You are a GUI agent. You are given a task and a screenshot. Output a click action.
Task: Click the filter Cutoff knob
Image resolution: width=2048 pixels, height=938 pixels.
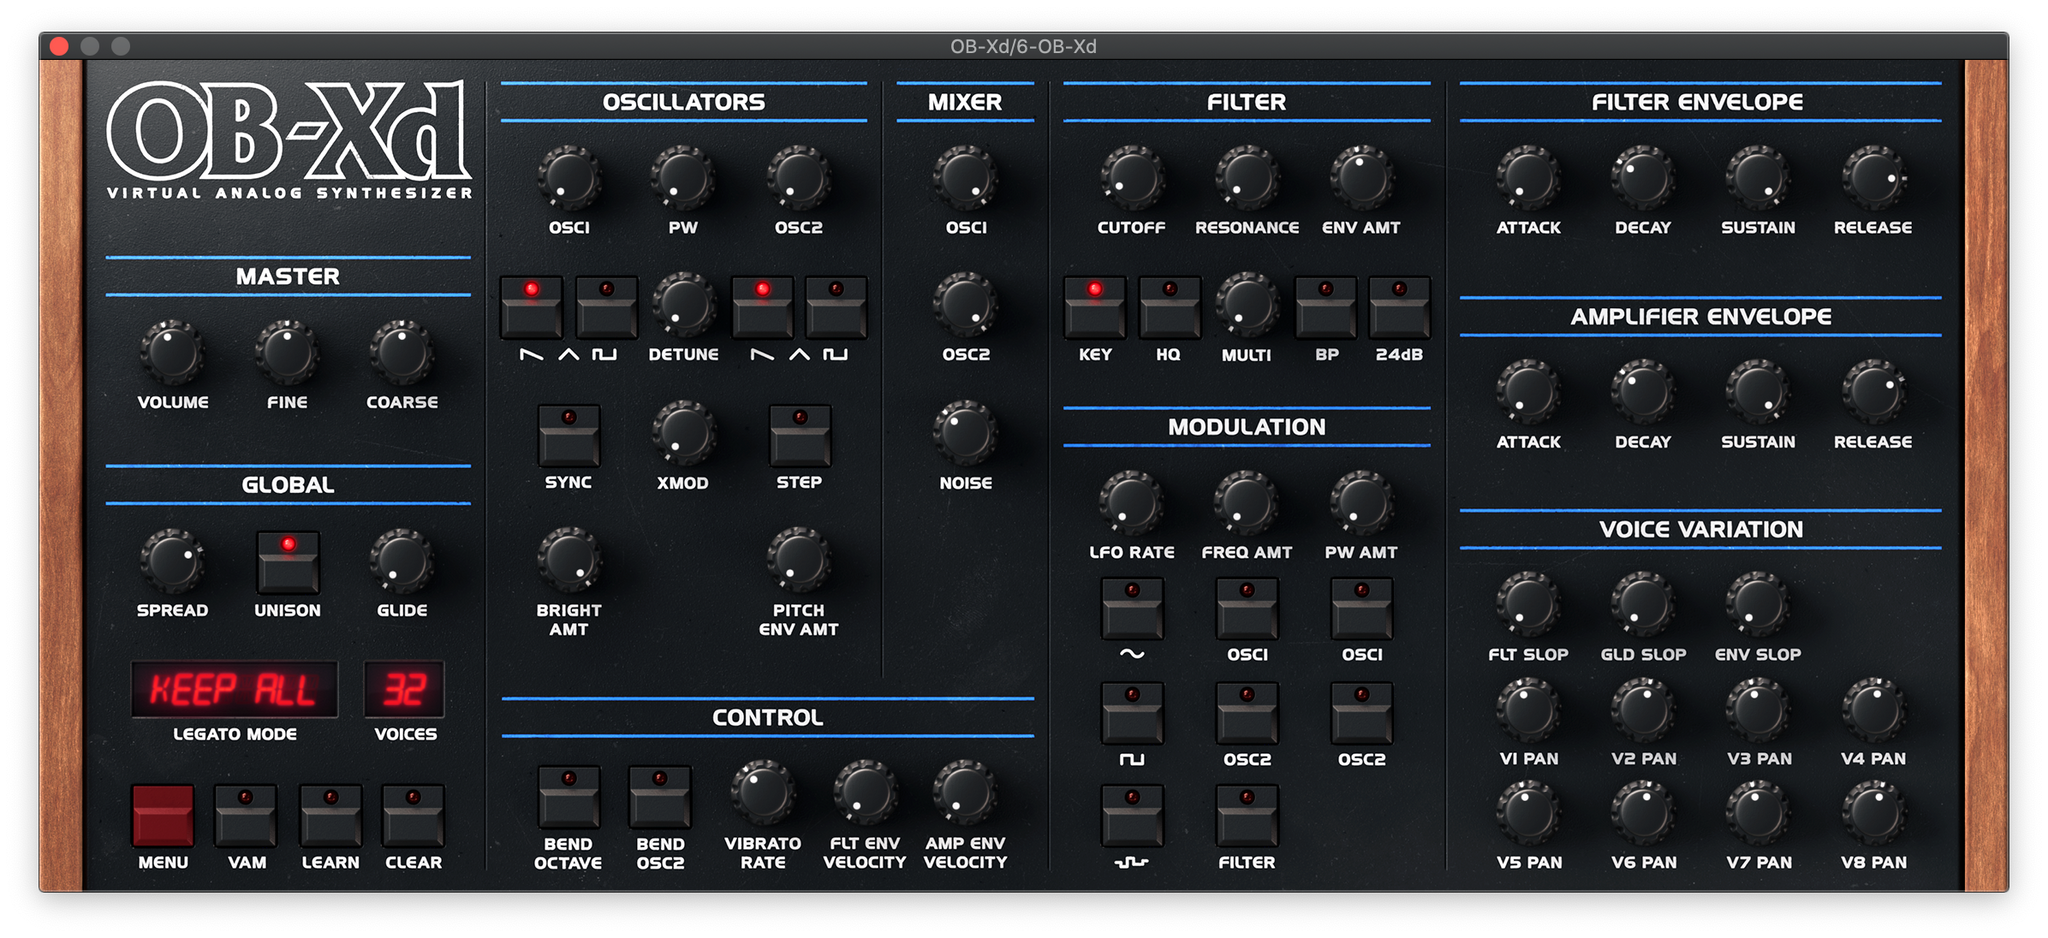click(x=1131, y=179)
